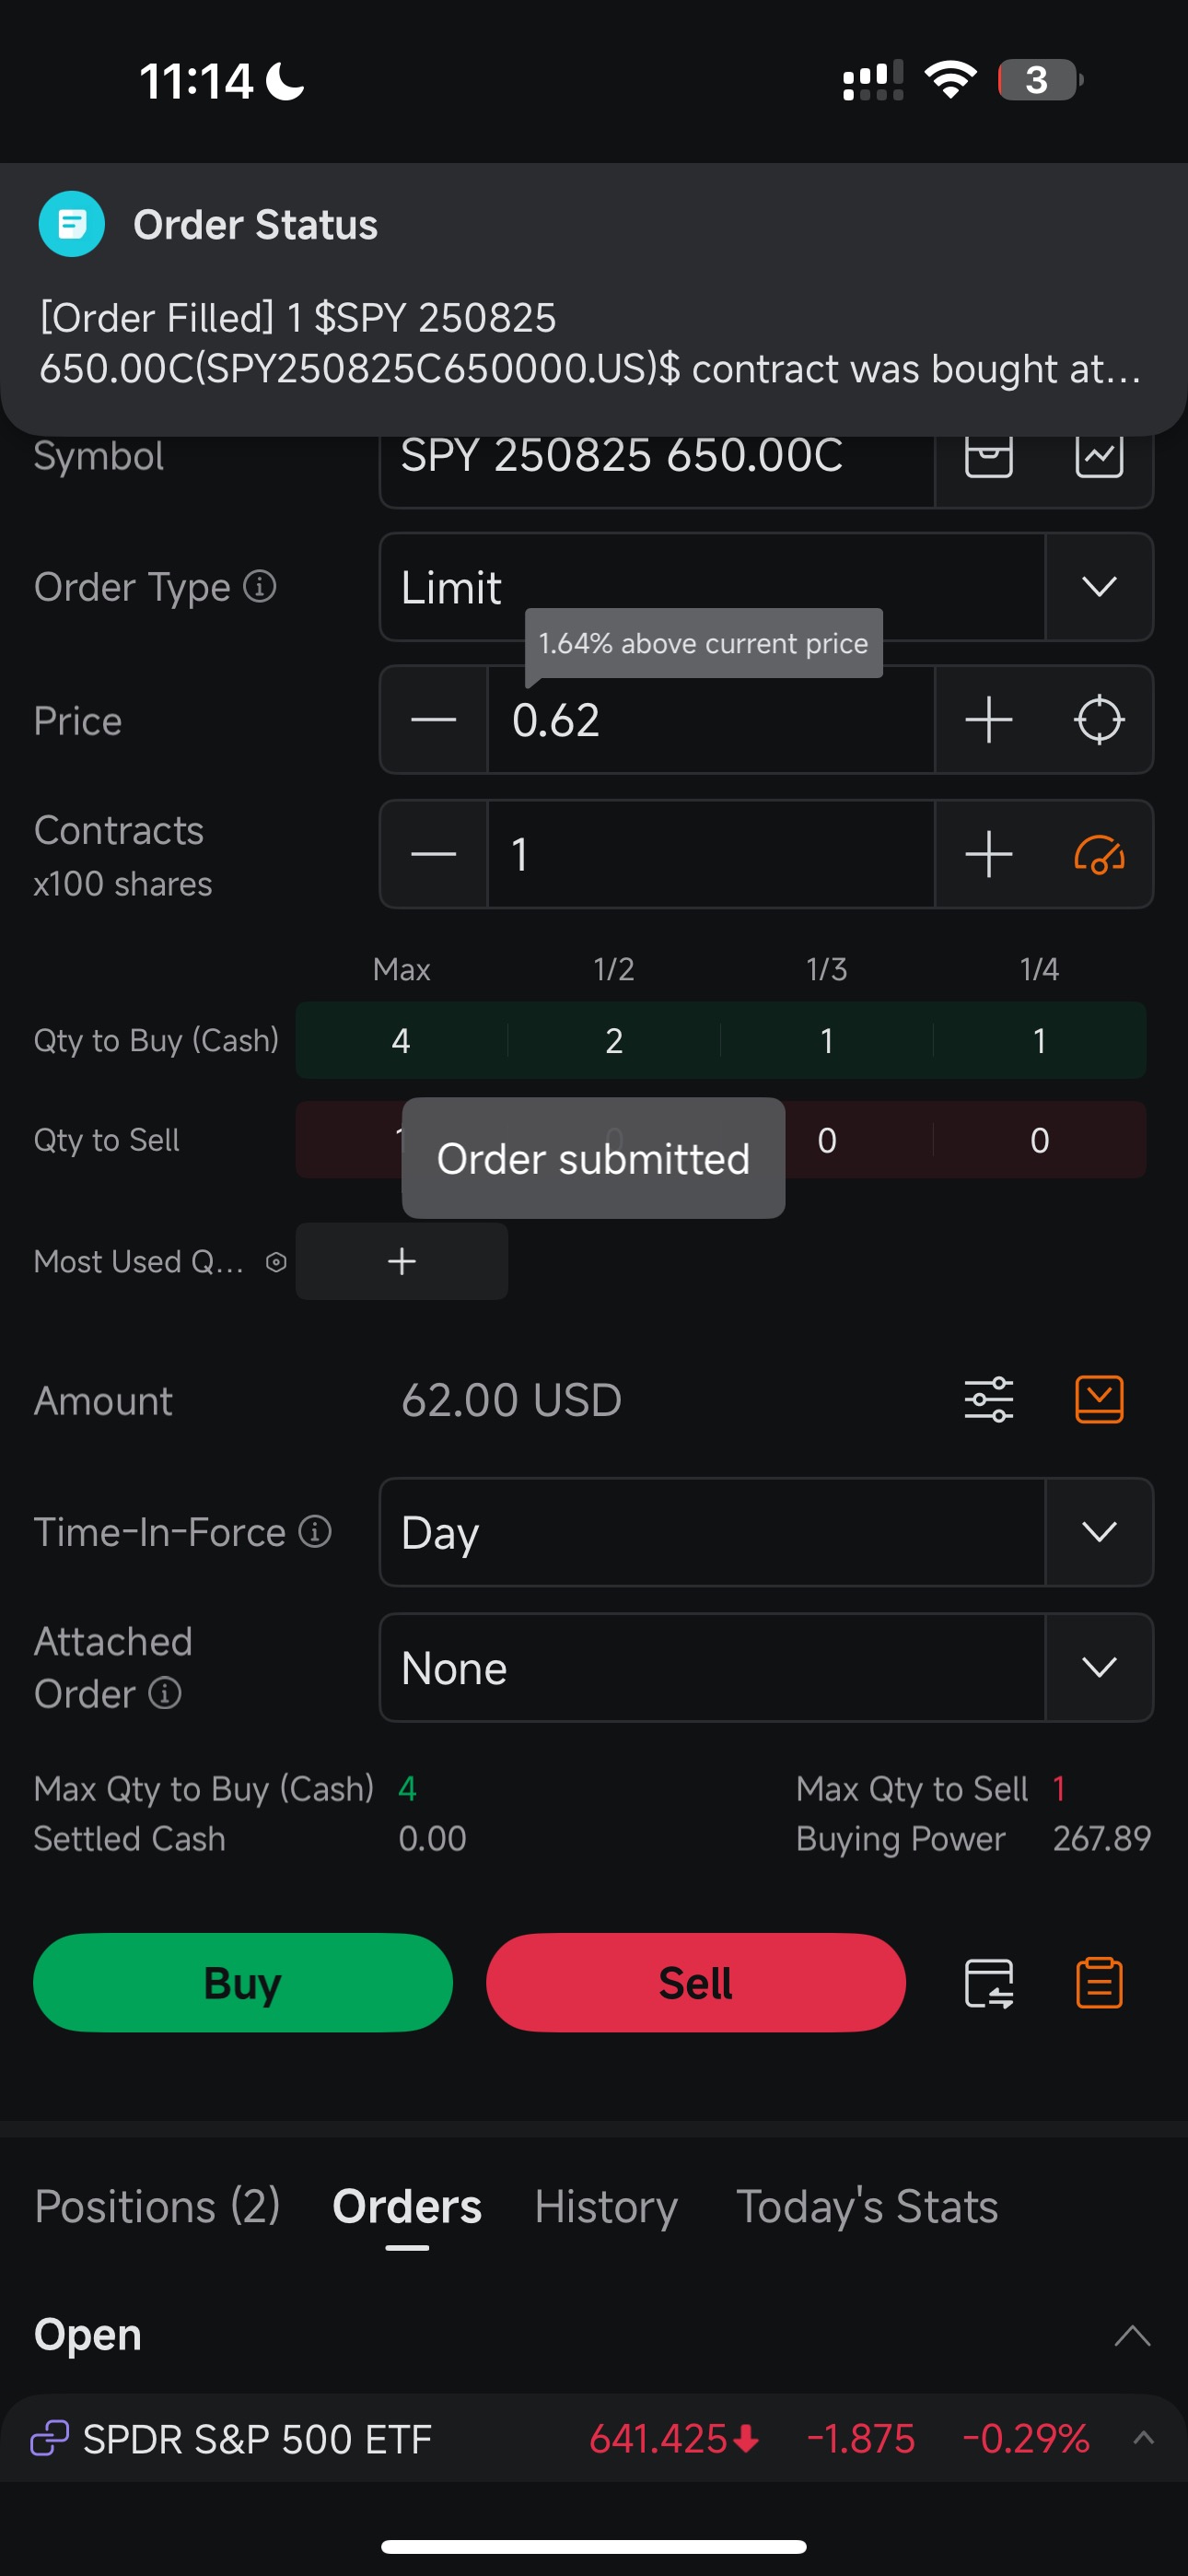Select 1/2 quantity 2 in Qty to Buy

click(x=614, y=1040)
